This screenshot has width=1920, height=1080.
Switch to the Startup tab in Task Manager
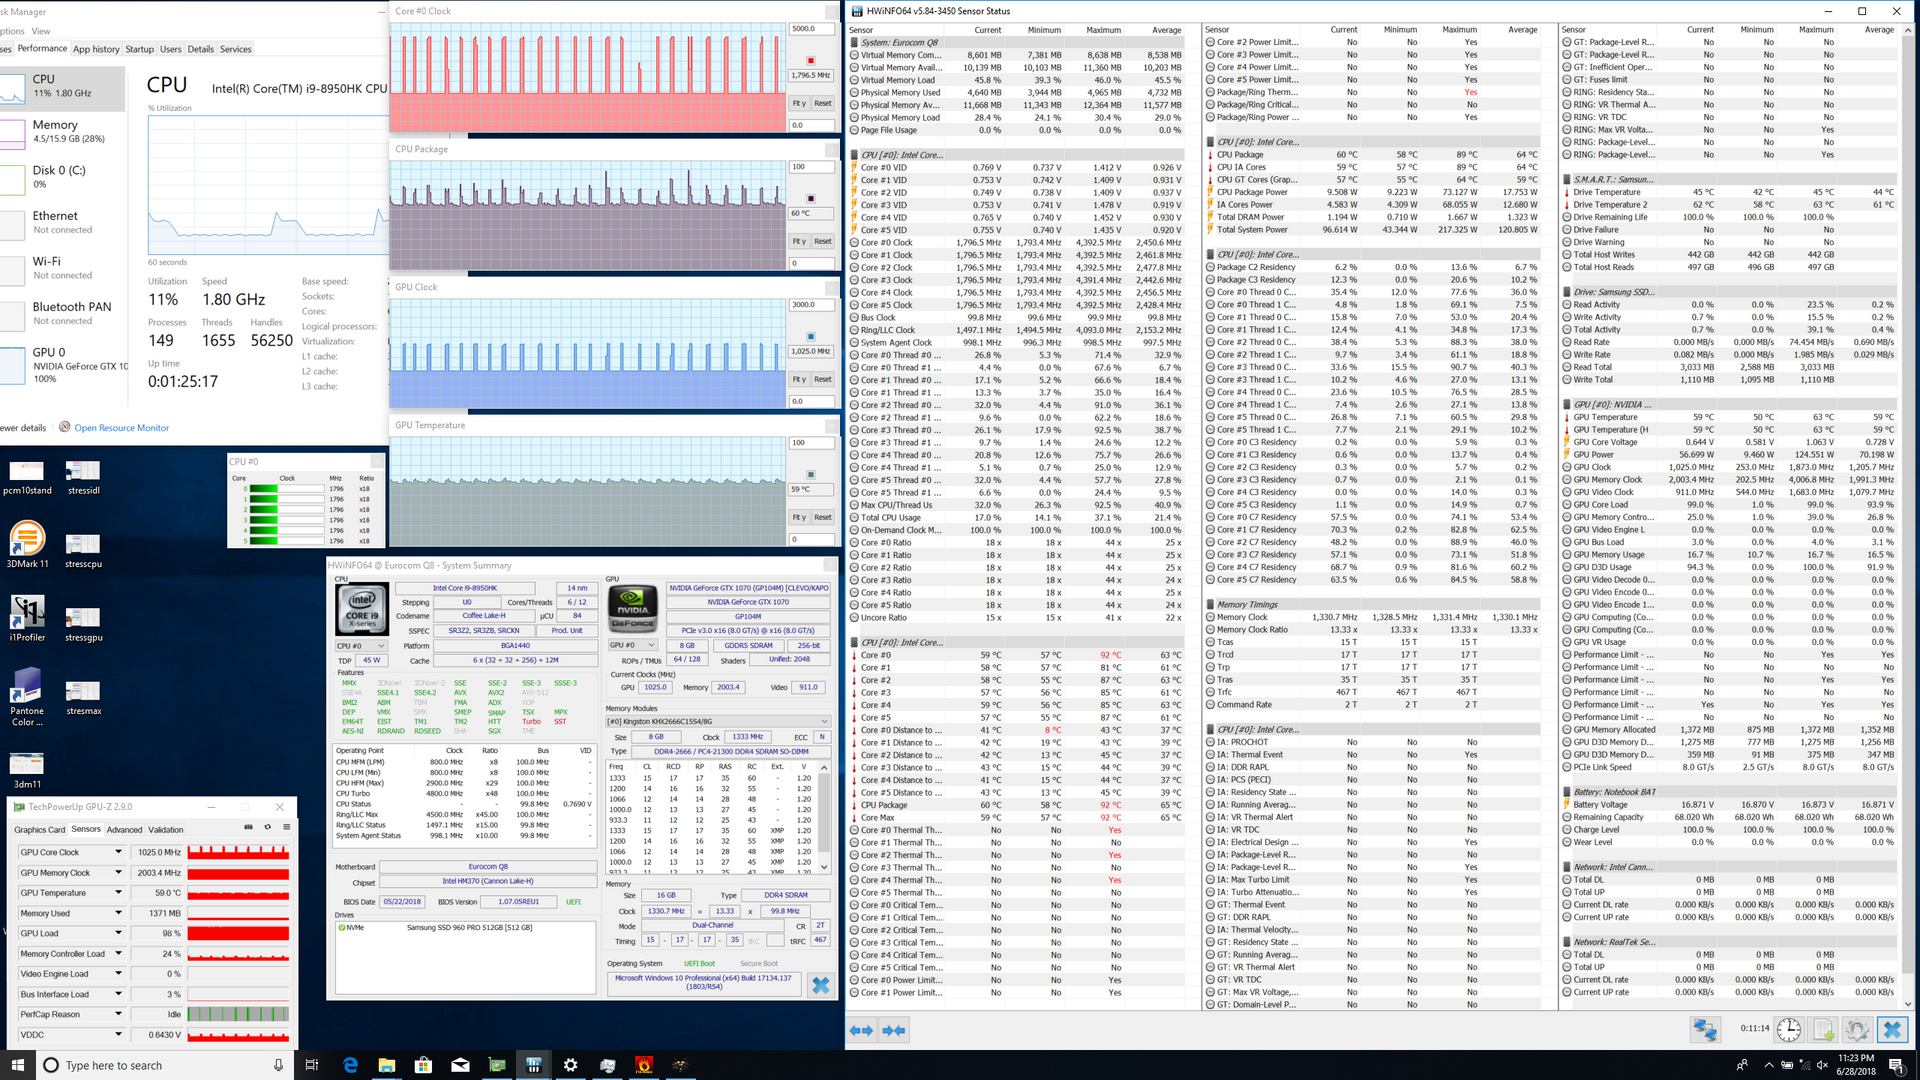pyautogui.click(x=140, y=49)
